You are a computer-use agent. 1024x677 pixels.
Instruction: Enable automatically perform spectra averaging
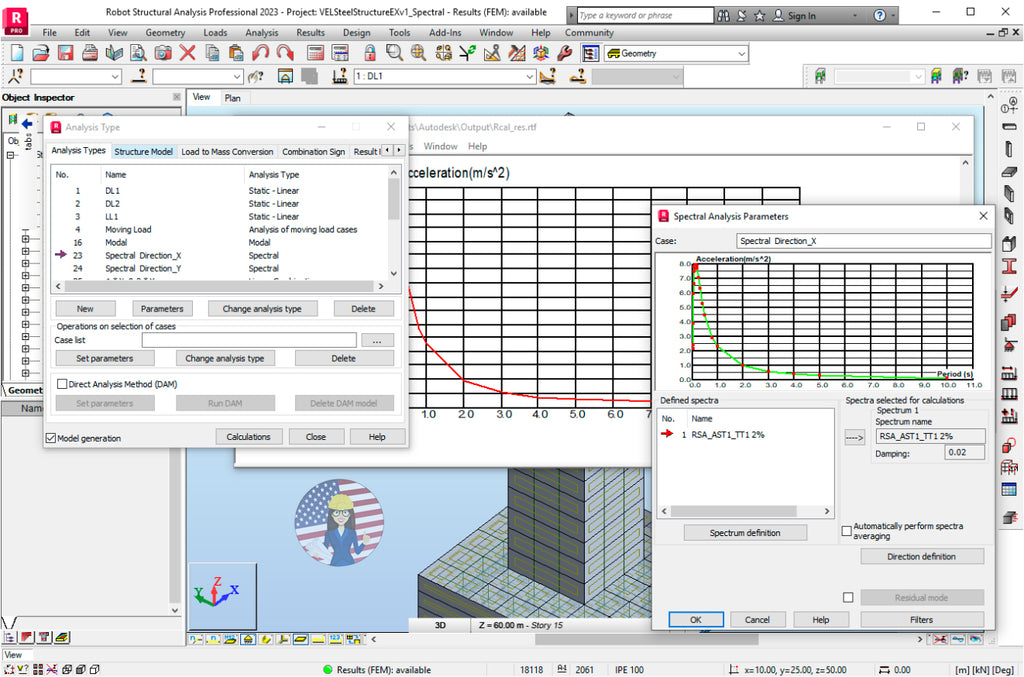[846, 530]
